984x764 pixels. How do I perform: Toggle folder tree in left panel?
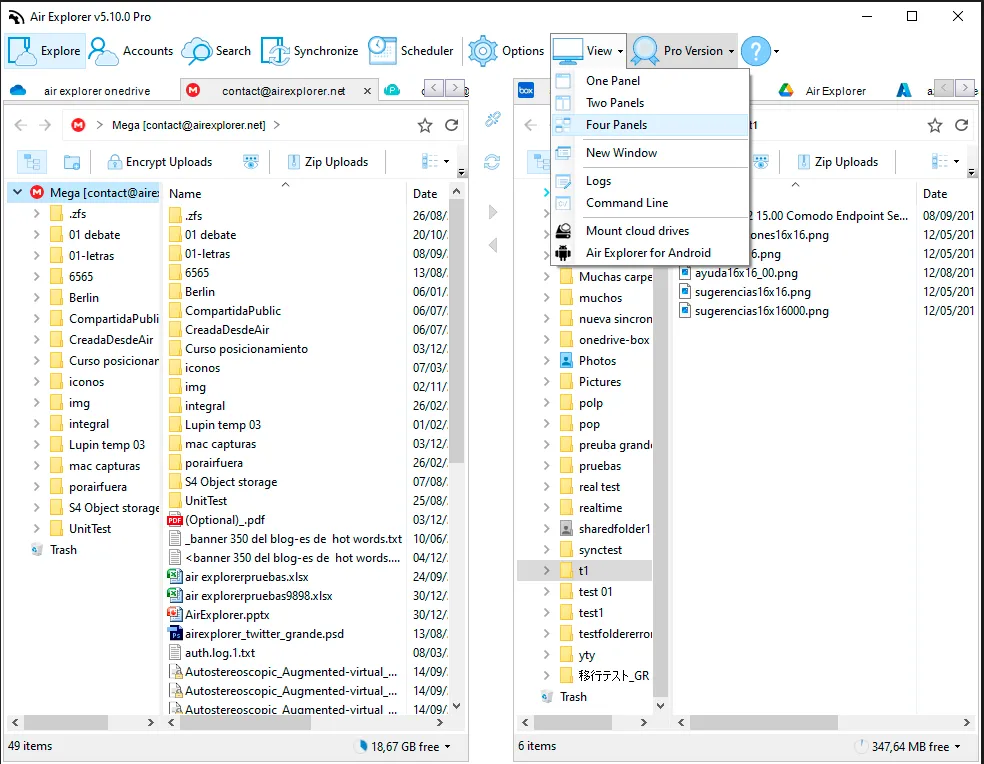coord(32,162)
